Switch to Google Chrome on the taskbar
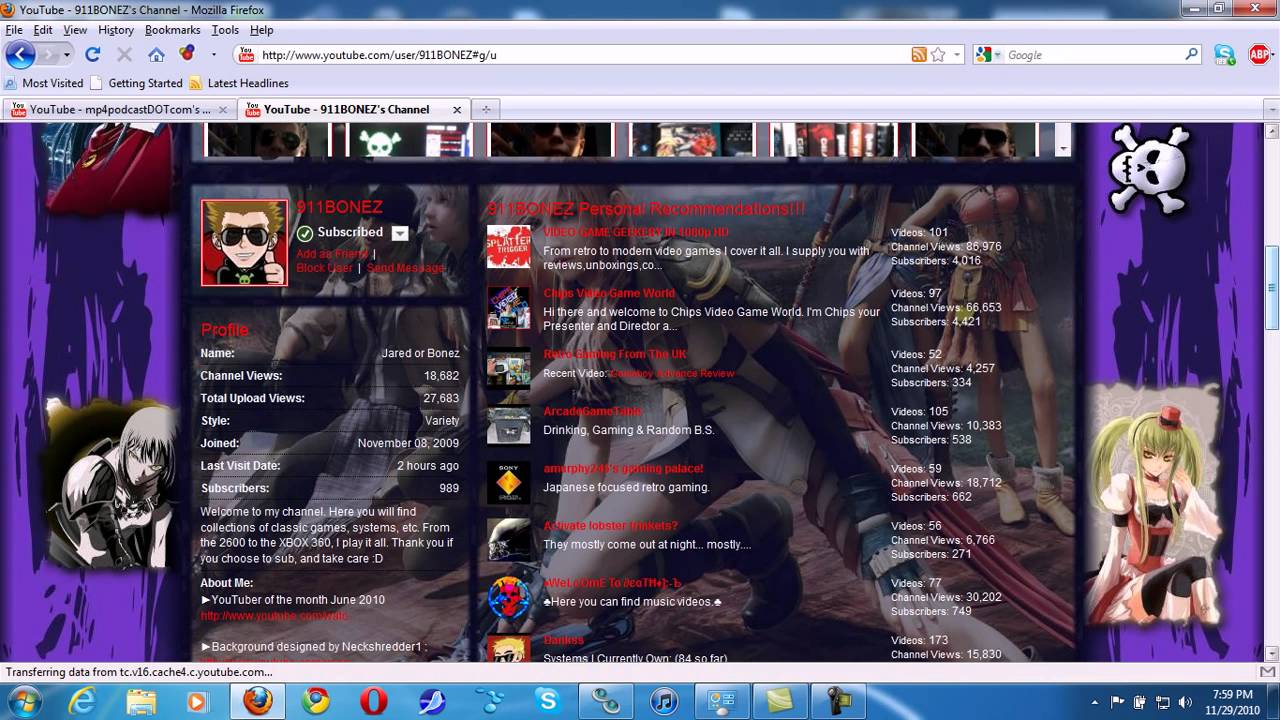Screen dimensions: 1280x720 pos(316,701)
